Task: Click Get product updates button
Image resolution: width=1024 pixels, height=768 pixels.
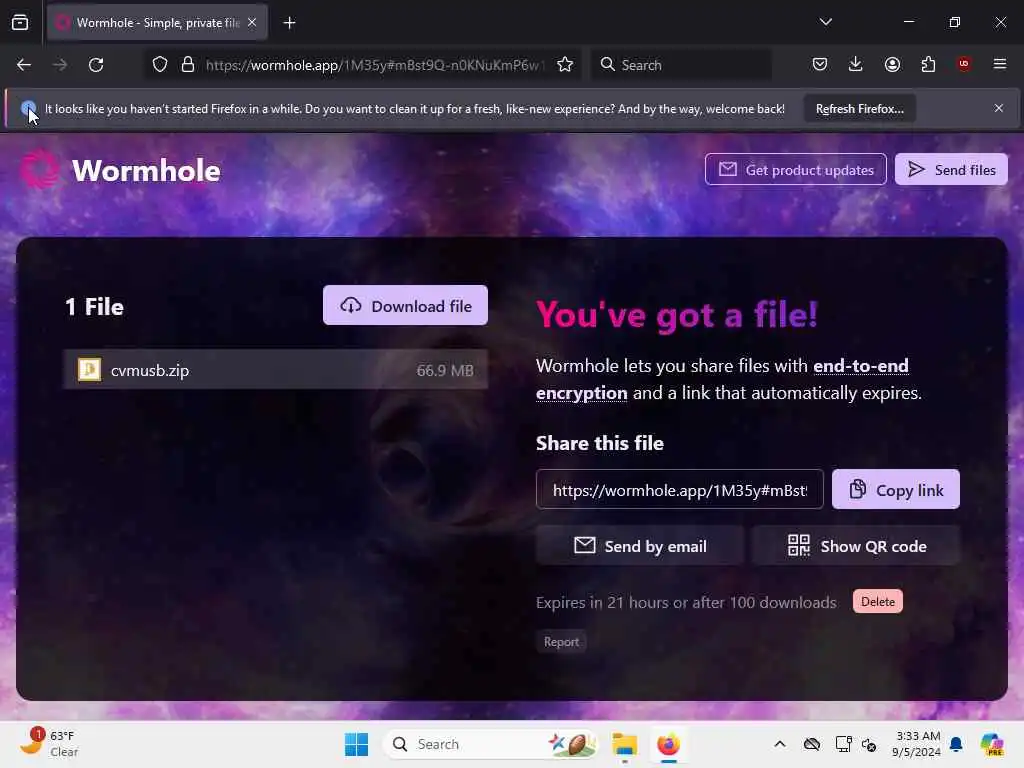Action: click(795, 170)
